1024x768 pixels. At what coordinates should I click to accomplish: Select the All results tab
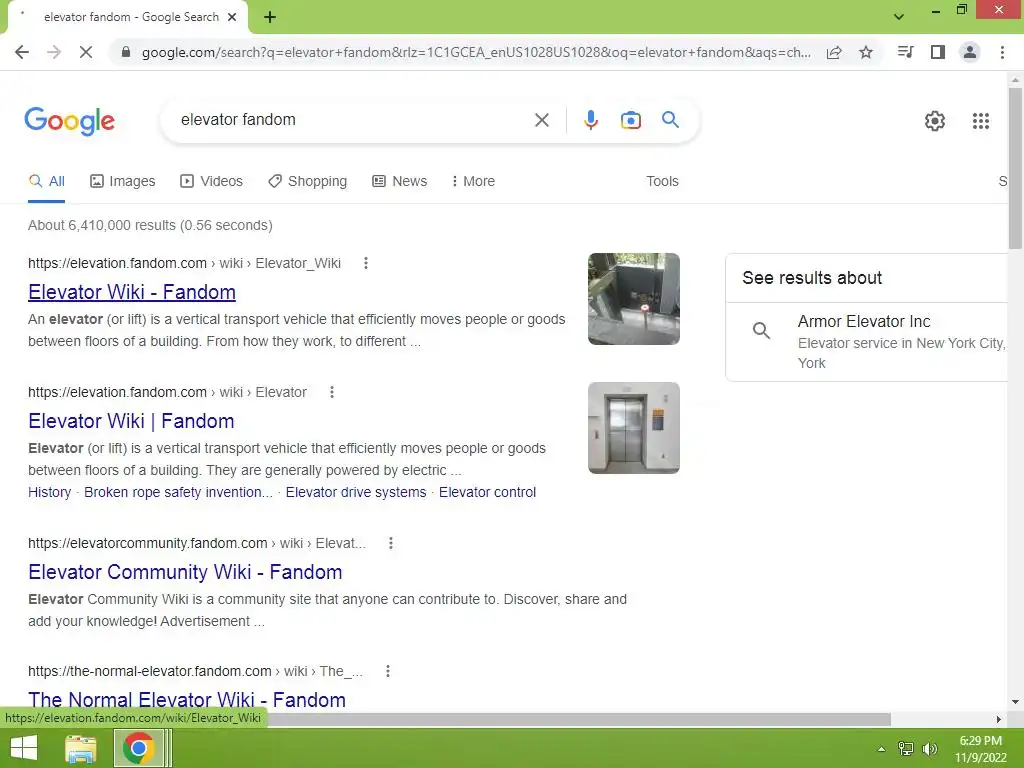click(x=46, y=182)
